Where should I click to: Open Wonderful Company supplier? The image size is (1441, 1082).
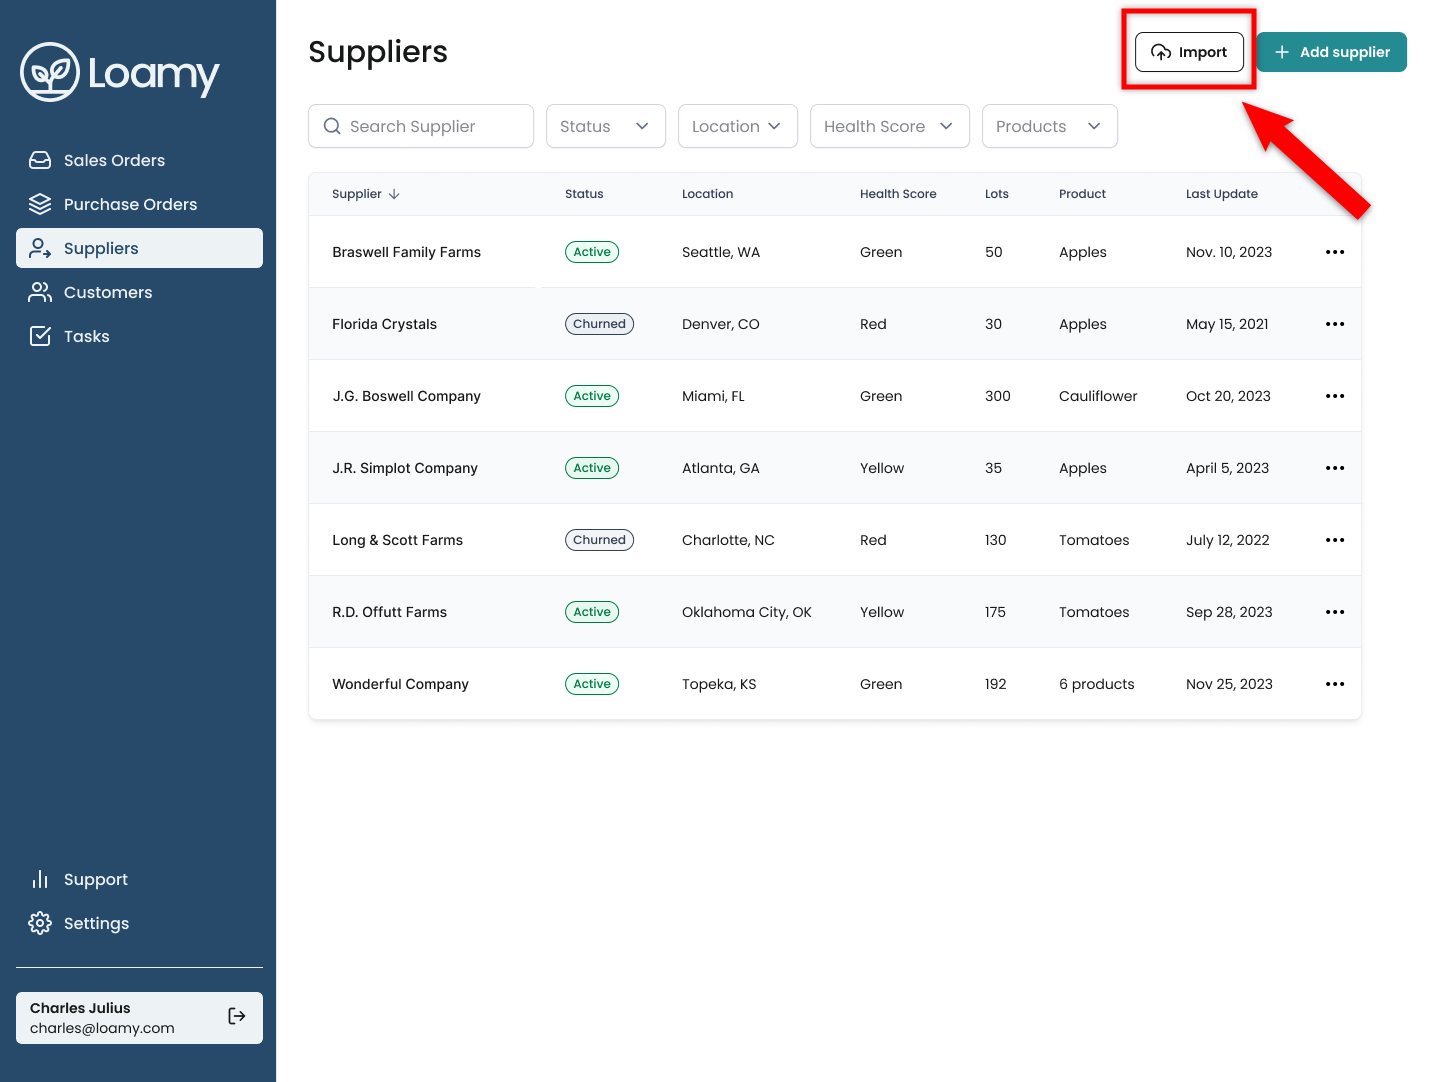tap(400, 684)
